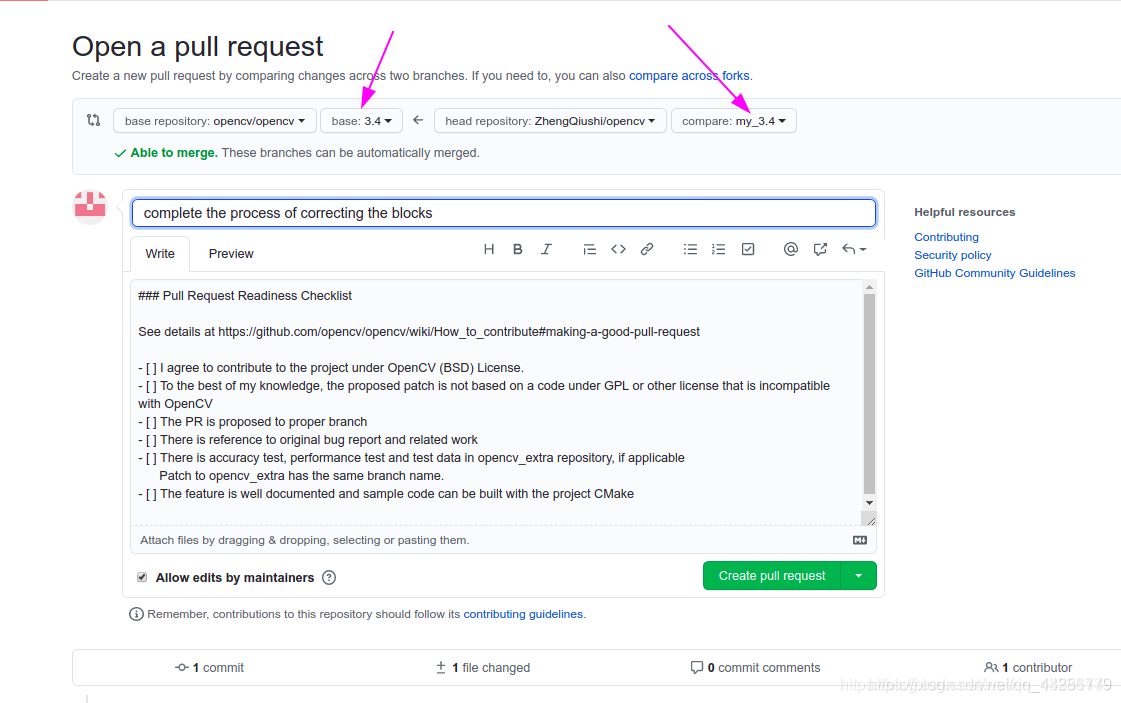This screenshot has width=1121, height=703.
Task: Click the Able to merge status text
Action: click(174, 153)
